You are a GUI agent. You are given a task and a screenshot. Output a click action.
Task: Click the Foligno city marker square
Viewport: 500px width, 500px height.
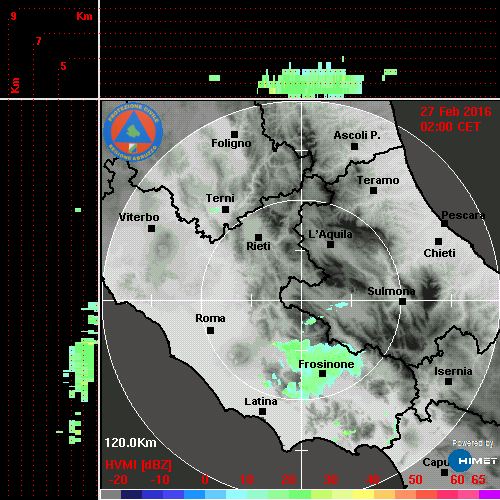[234, 134]
